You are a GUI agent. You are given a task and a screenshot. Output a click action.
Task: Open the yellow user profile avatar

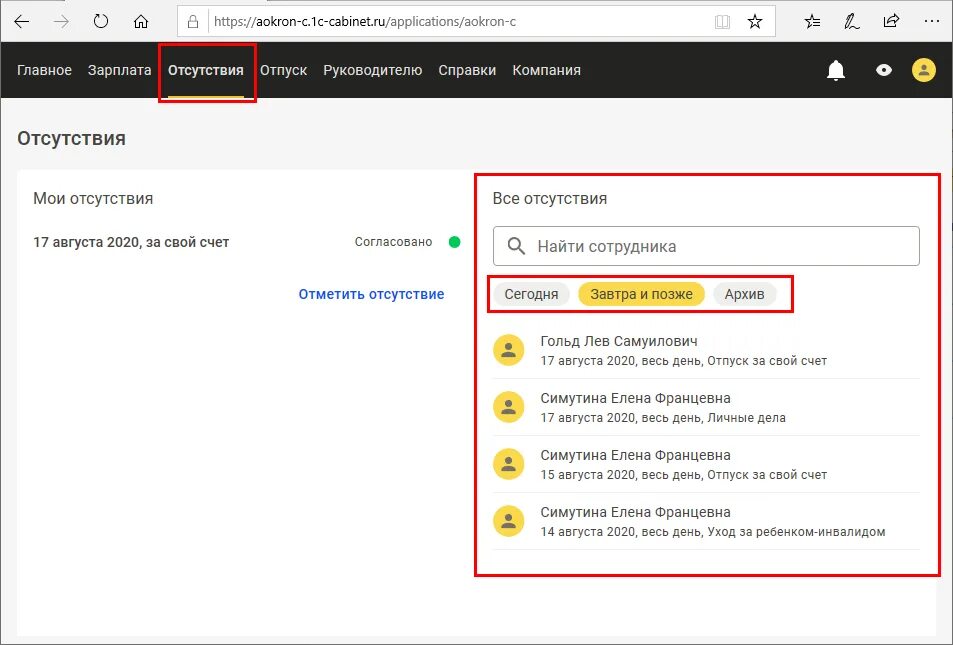point(923,70)
